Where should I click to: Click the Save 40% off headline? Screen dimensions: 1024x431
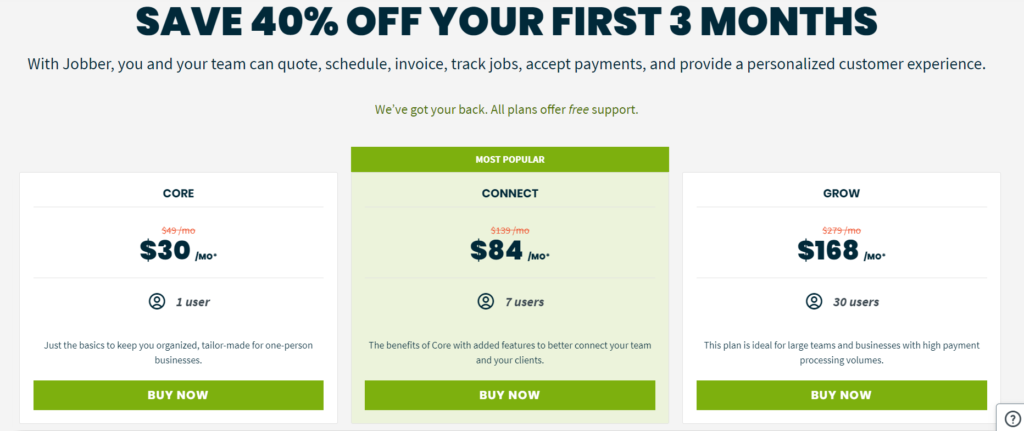[506, 22]
